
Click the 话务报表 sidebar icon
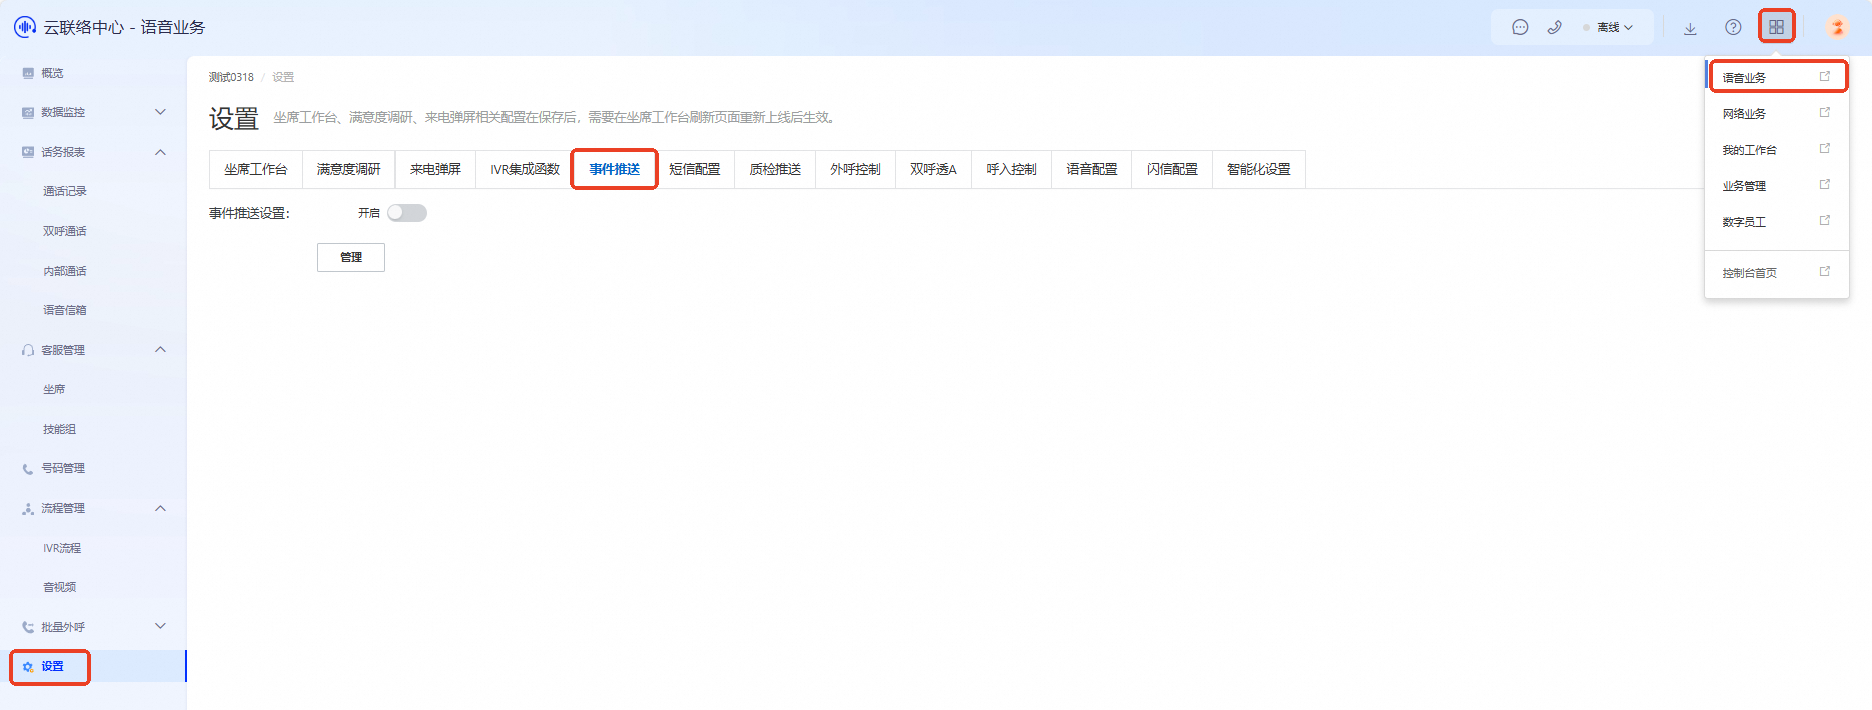coord(28,152)
